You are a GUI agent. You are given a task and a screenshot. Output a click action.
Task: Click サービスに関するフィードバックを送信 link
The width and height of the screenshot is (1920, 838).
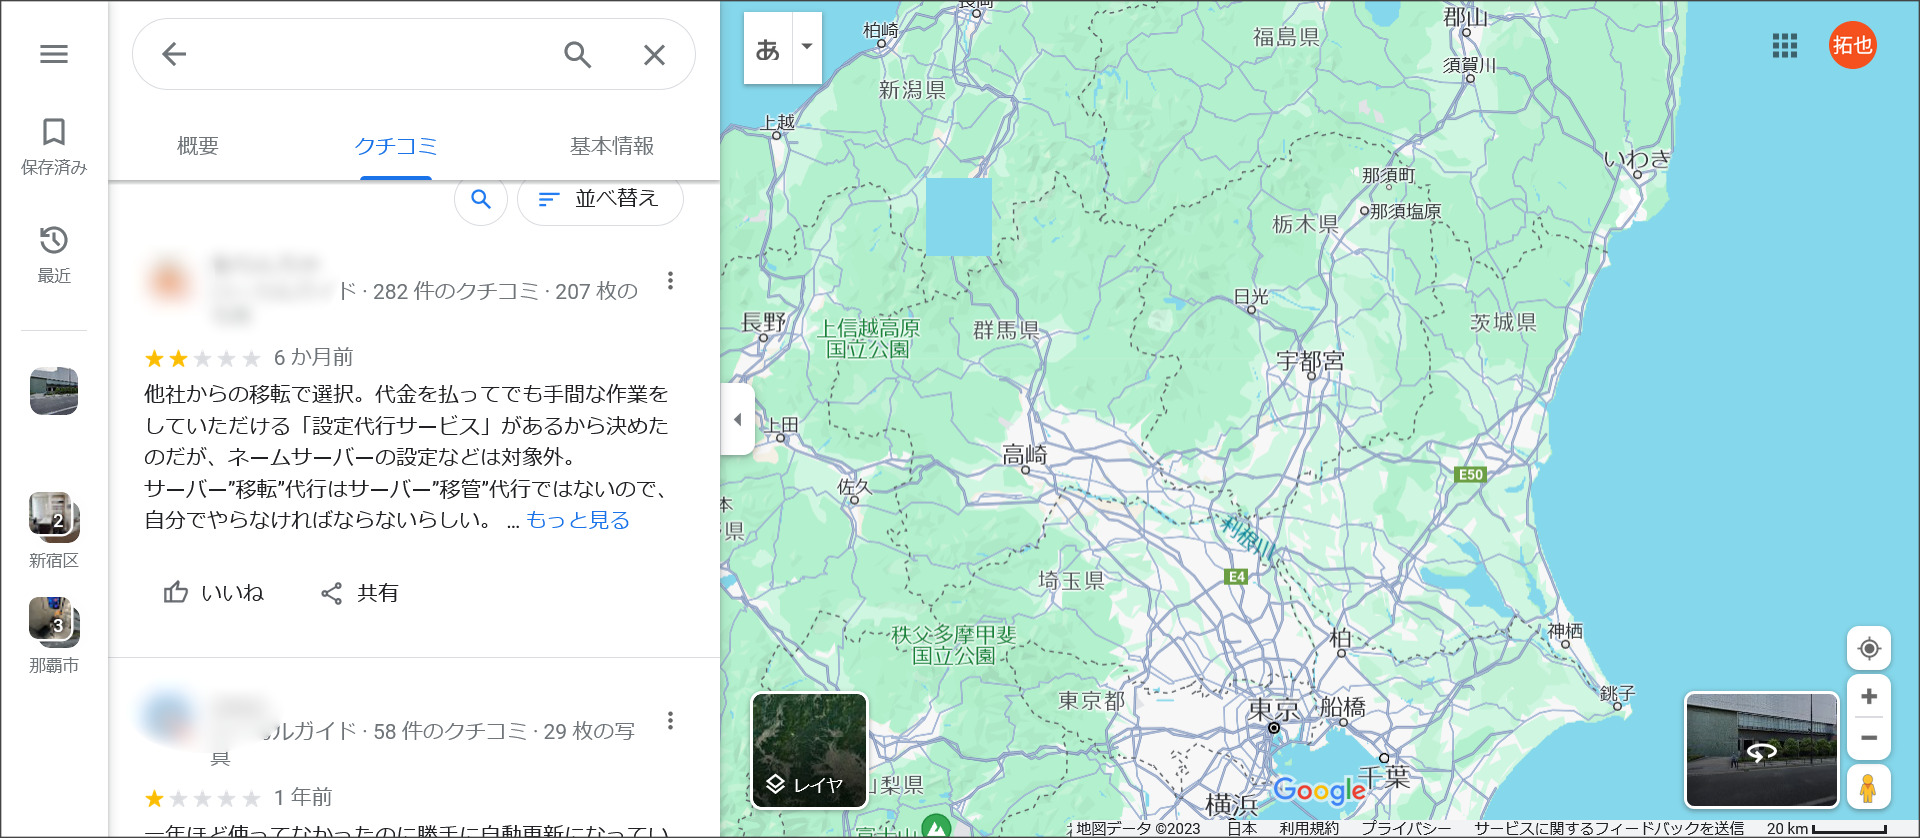pyautogui.click(x=1609, y=828)
